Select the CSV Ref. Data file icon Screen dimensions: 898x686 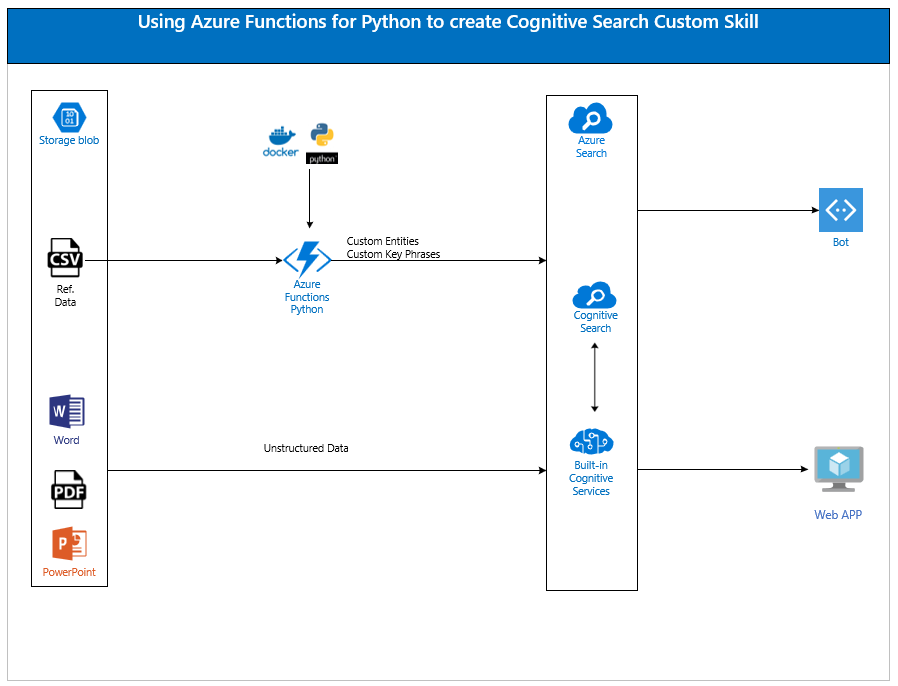coord(65,258)
